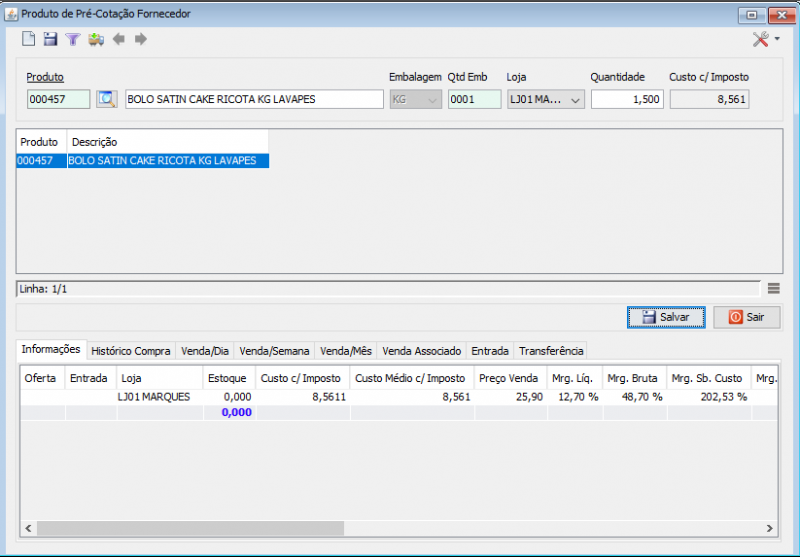This screenshot has width=800, height=557.
Task: Click the Mrg. Líq. column header
Action: (x=574, y=378)
